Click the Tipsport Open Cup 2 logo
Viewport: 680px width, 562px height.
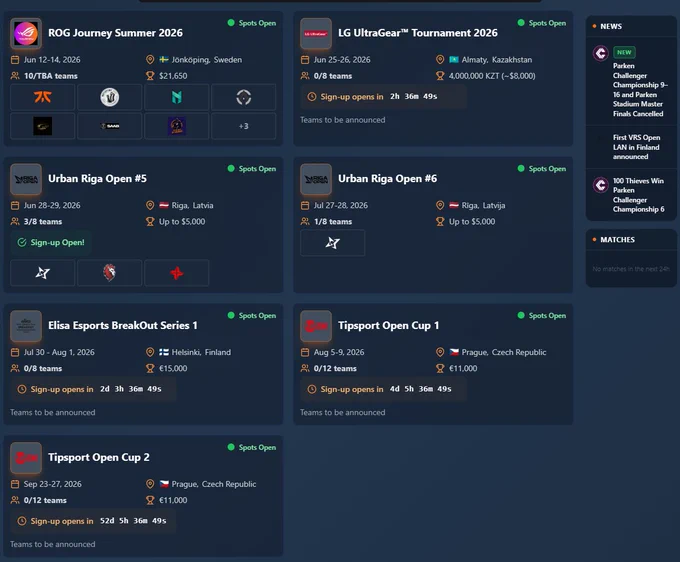pos(26,458)
